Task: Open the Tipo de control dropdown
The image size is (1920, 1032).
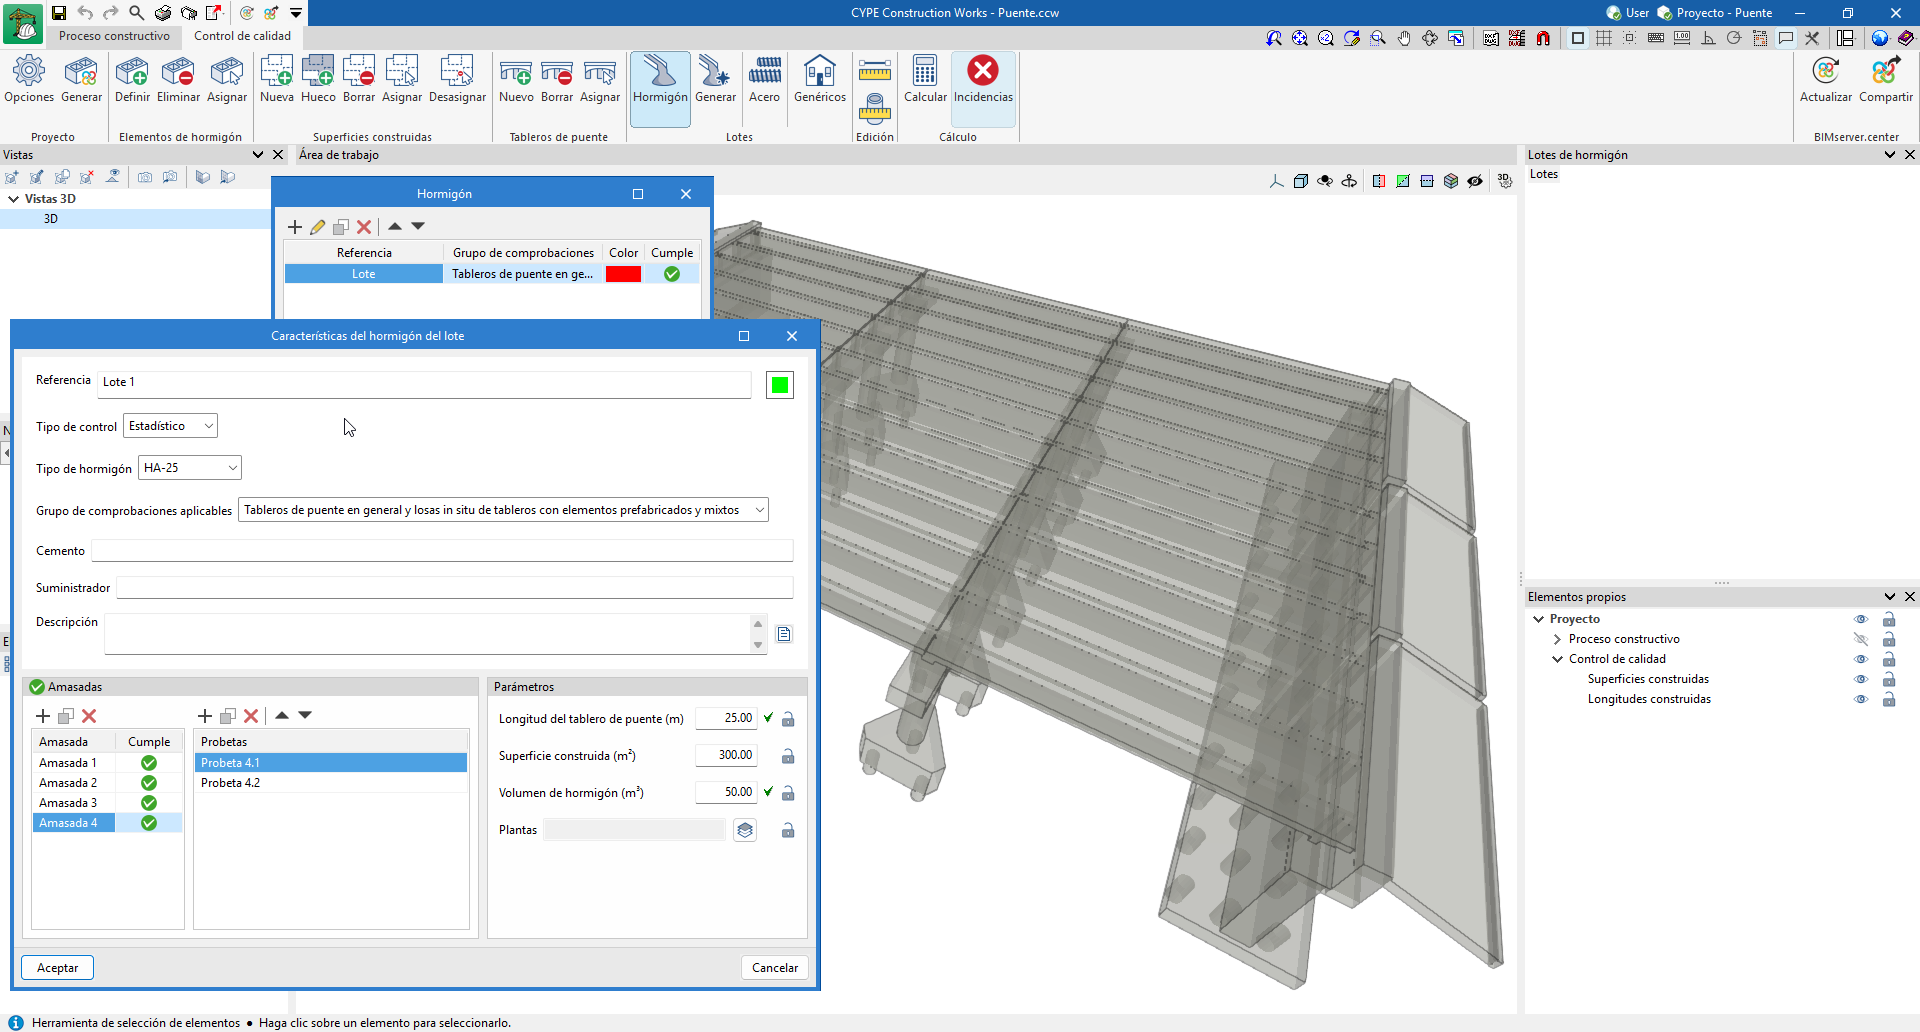Action: tap(170, 426)
